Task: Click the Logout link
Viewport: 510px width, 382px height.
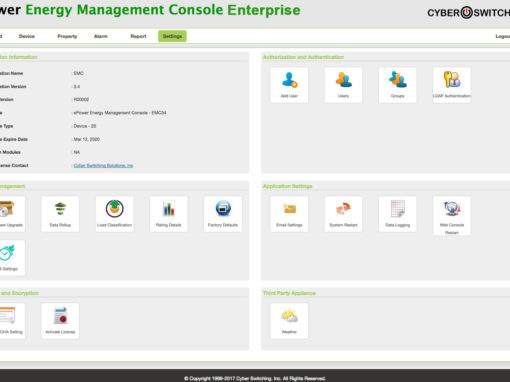Action: [x=503, y=36]
